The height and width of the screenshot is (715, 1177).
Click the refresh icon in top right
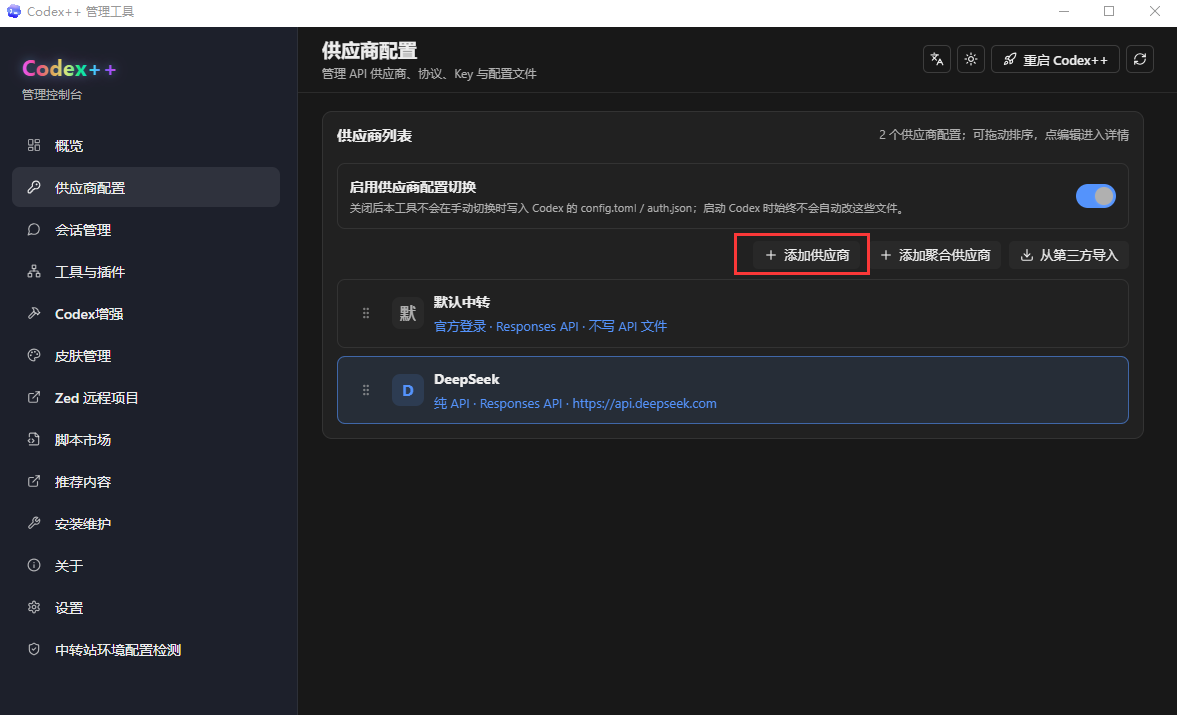(x=1139, y=59)
